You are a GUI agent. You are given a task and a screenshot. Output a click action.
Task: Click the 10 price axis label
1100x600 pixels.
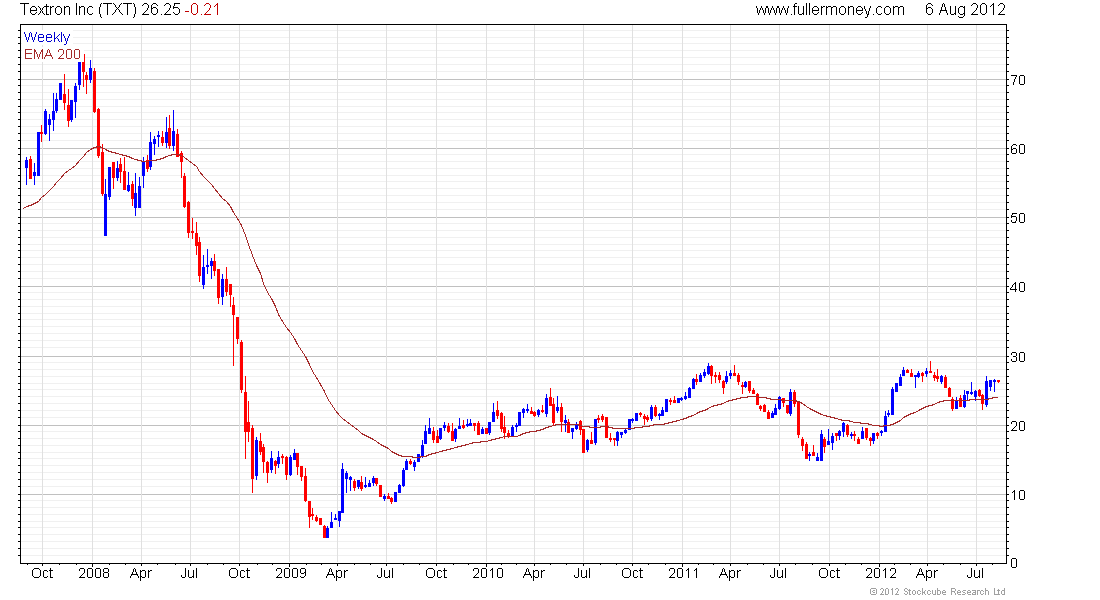1017,495
